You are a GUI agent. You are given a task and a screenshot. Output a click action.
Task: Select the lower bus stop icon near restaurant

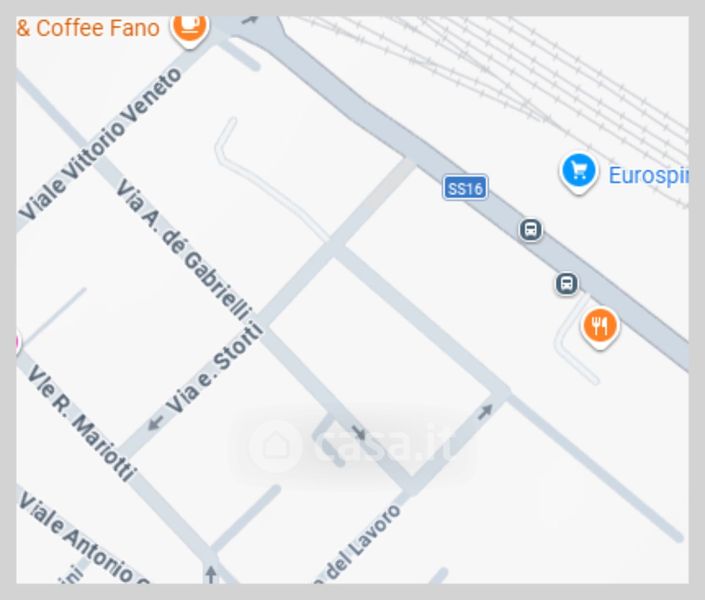(567, 284)
